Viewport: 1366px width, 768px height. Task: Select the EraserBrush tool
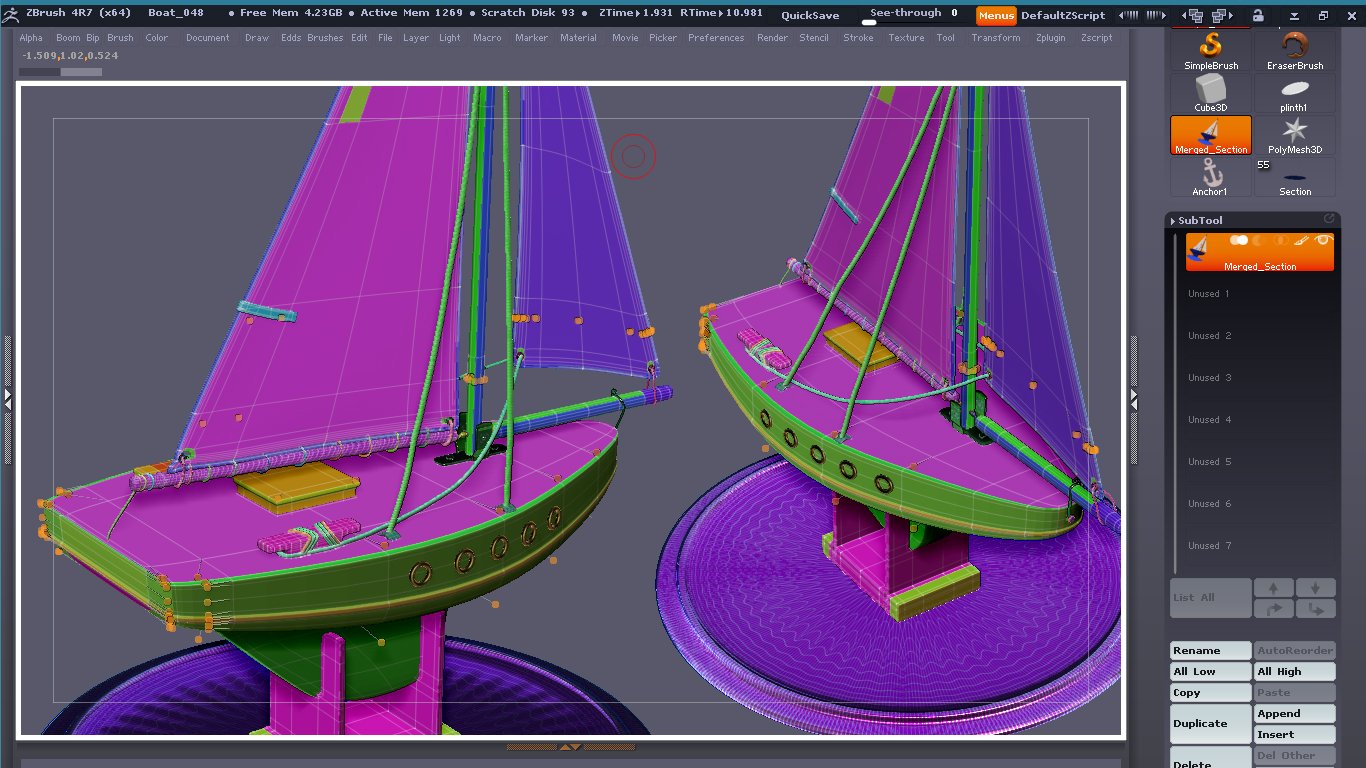coord(1295,50)
